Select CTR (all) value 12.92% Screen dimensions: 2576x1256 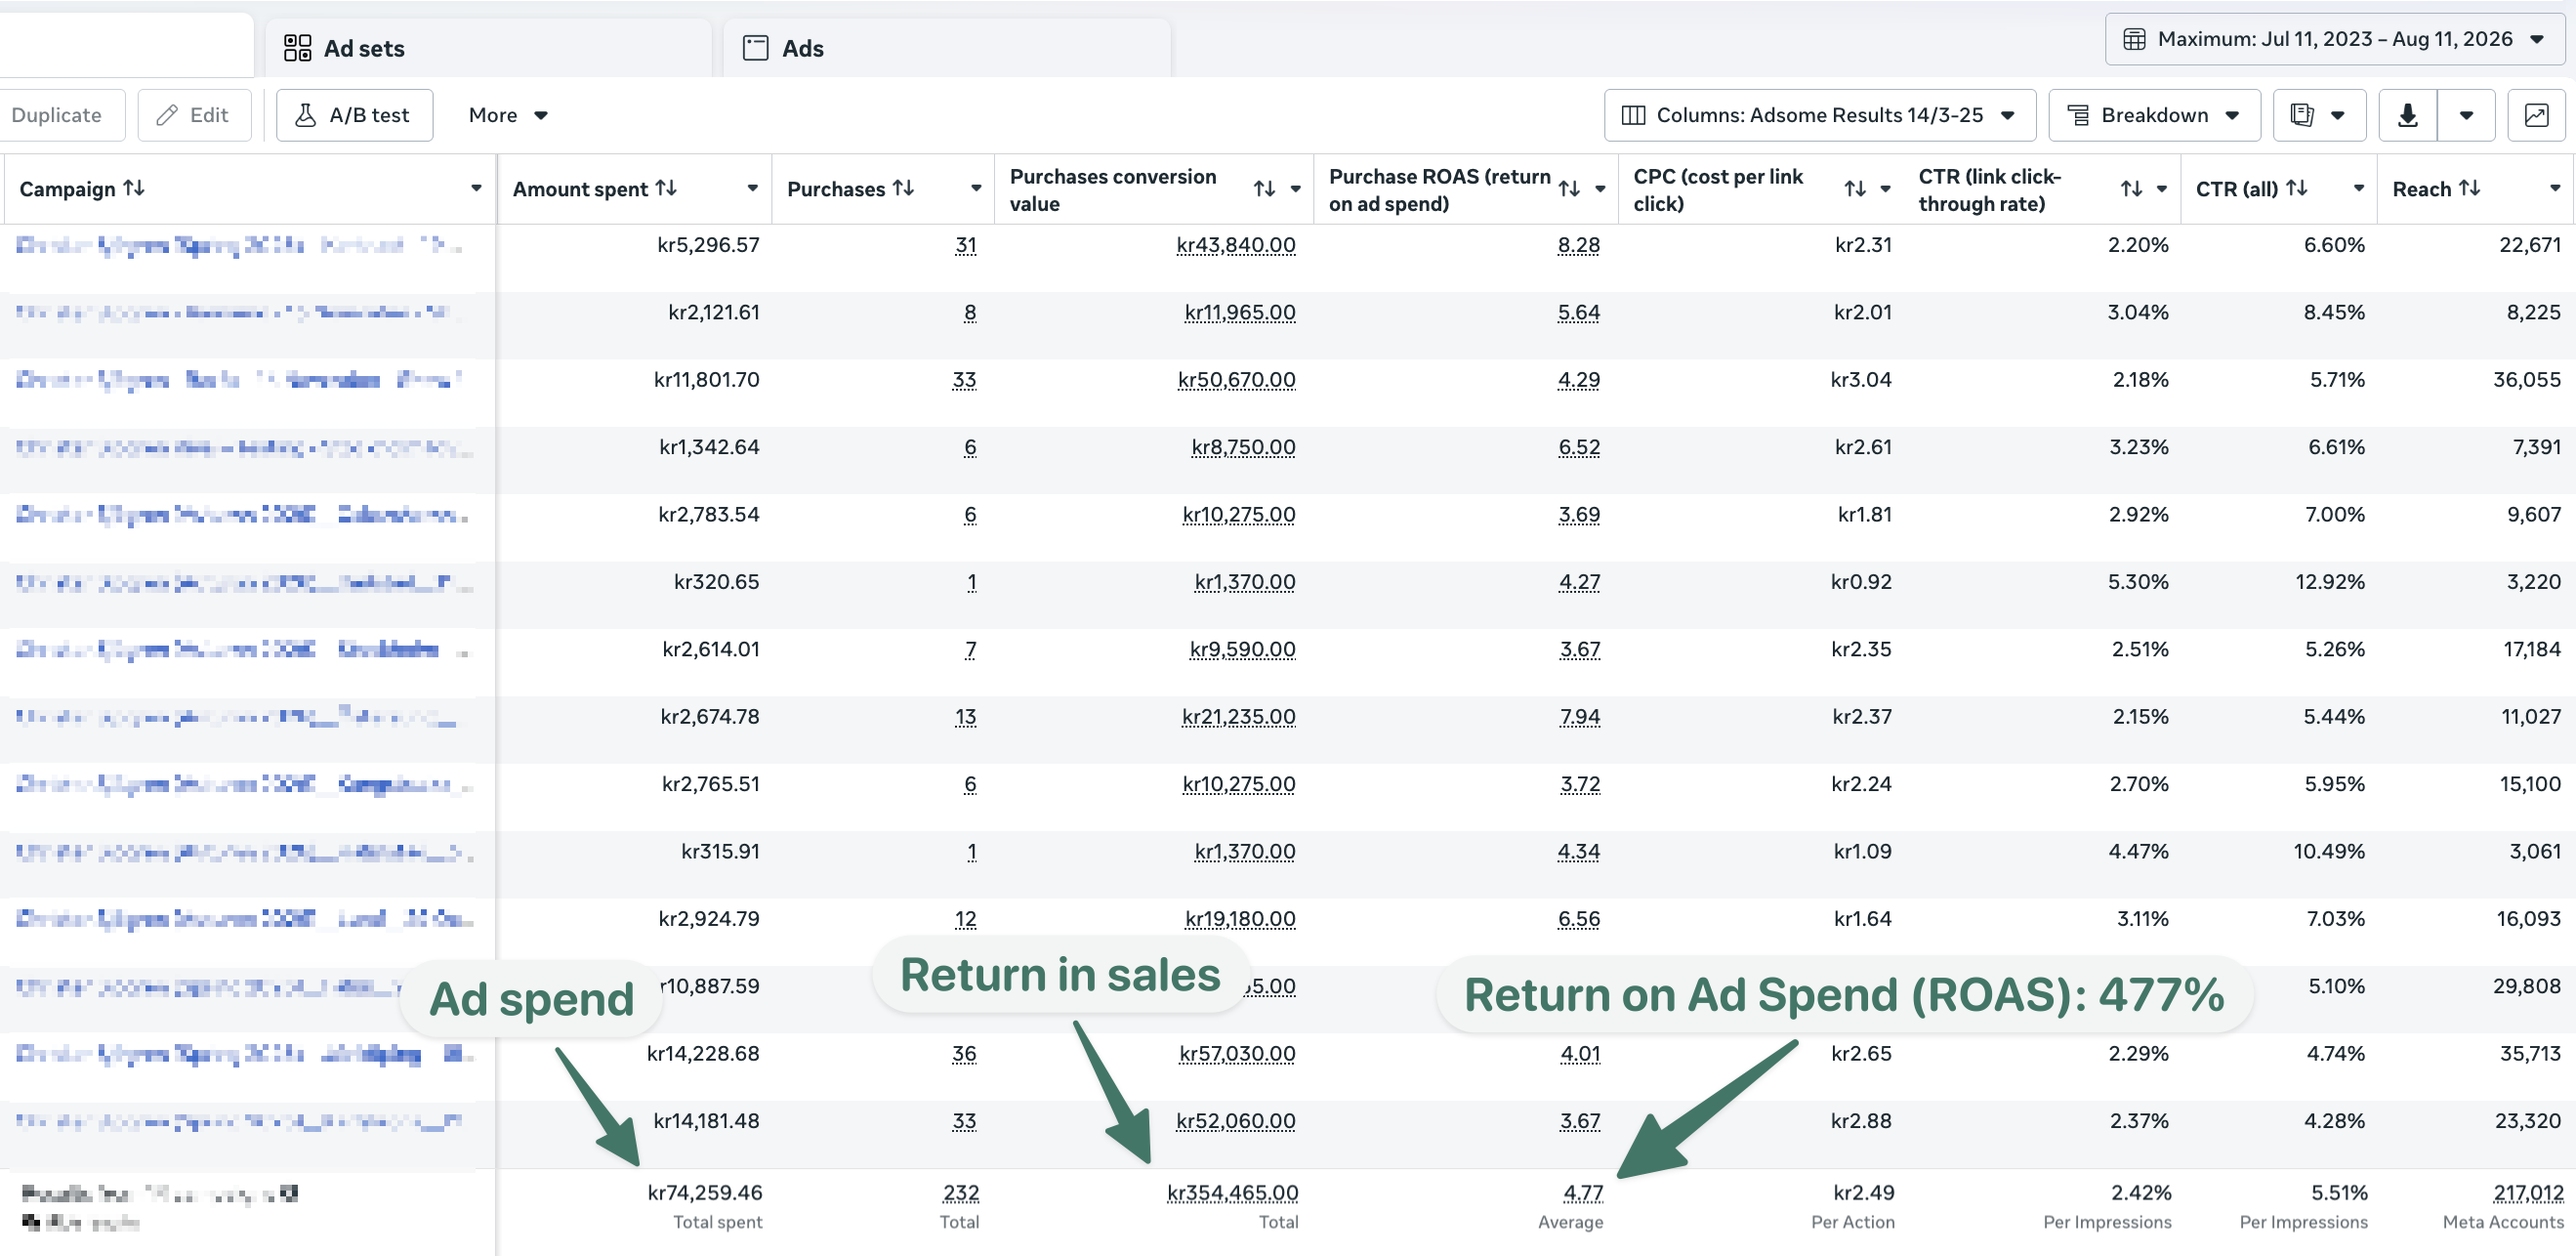pyautogui.click(x=2329, y=582)
